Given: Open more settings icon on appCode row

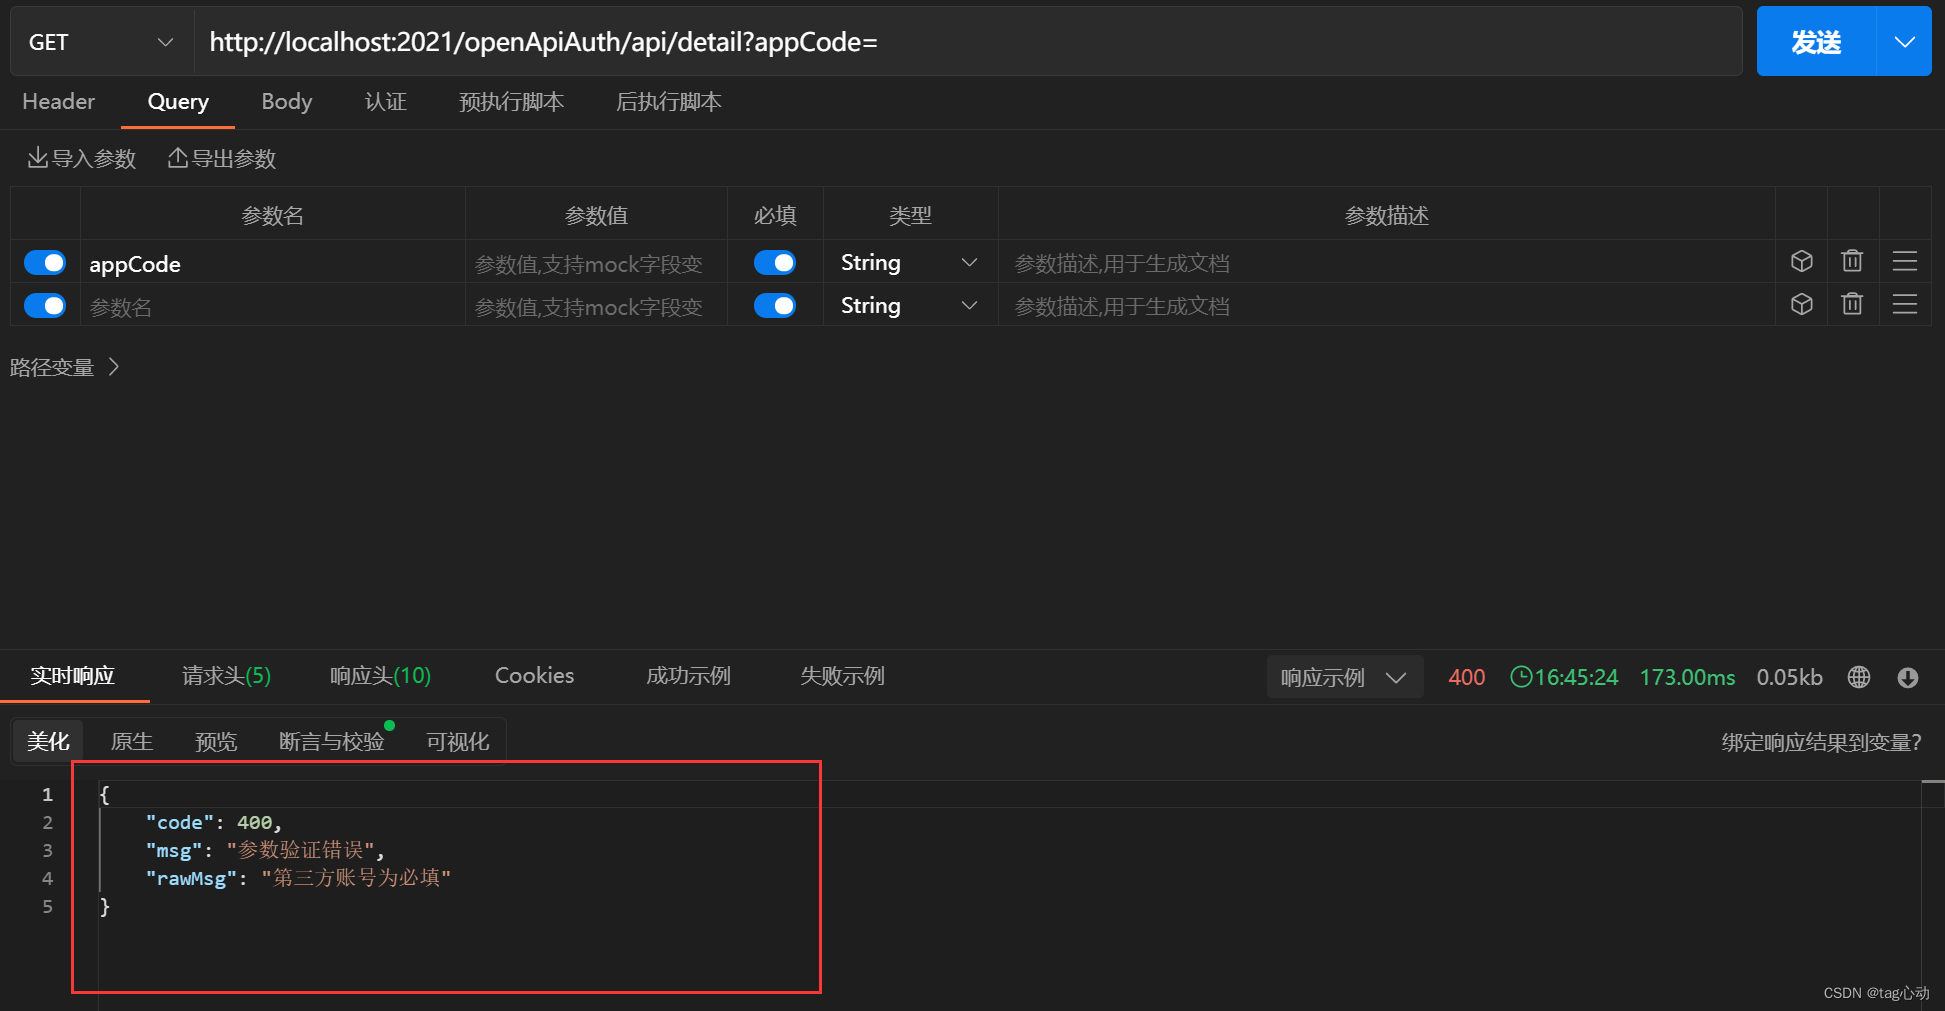Looking at the screenshot, I should pyautogui.click(x=1904, y=261).
